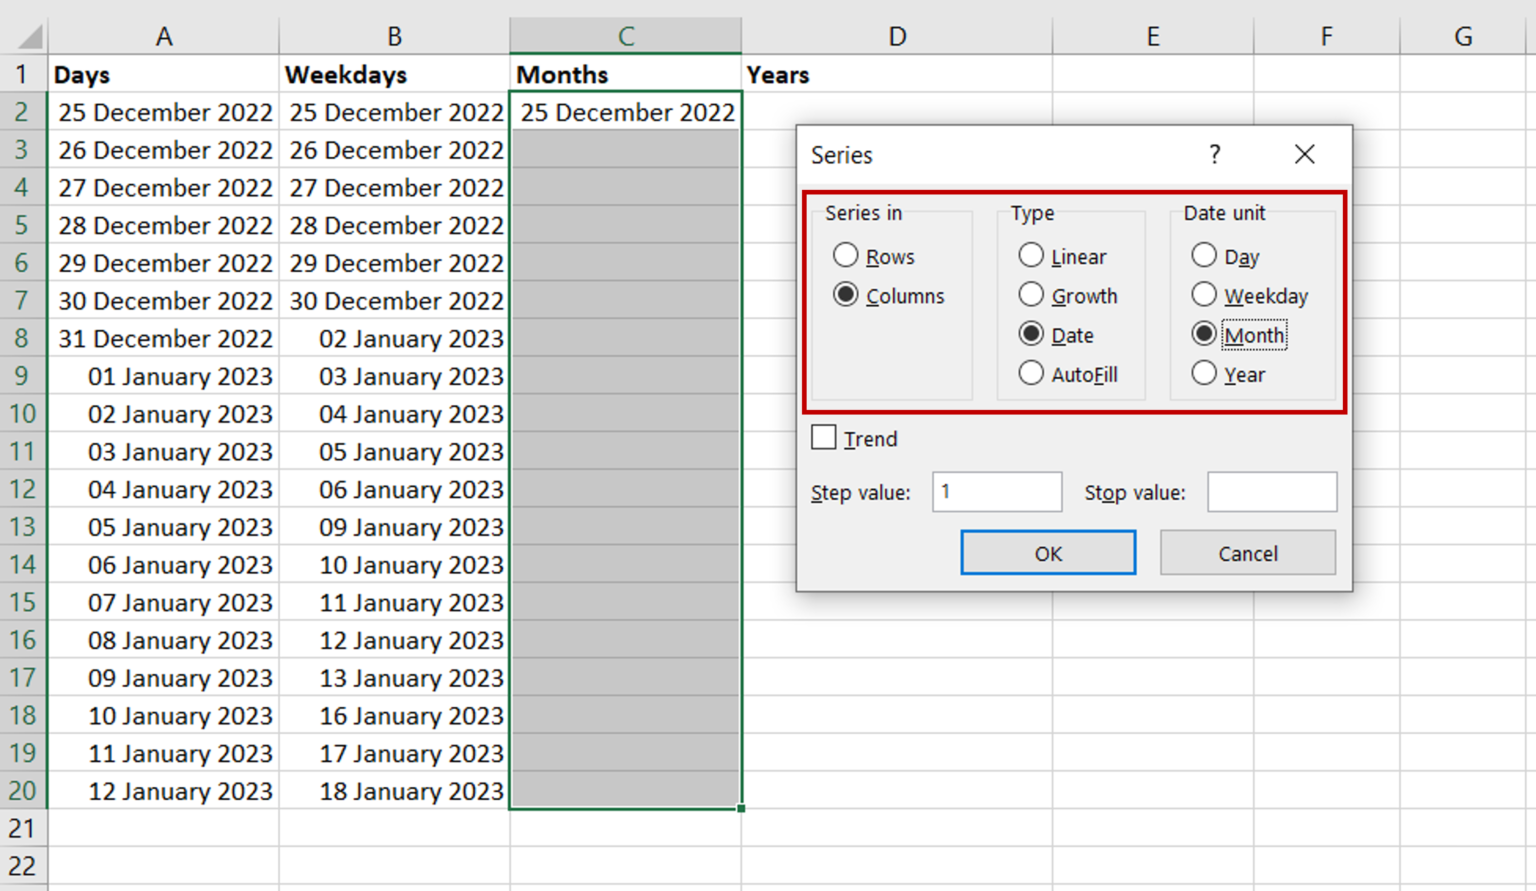Close the Series dialog with X

1304,154
